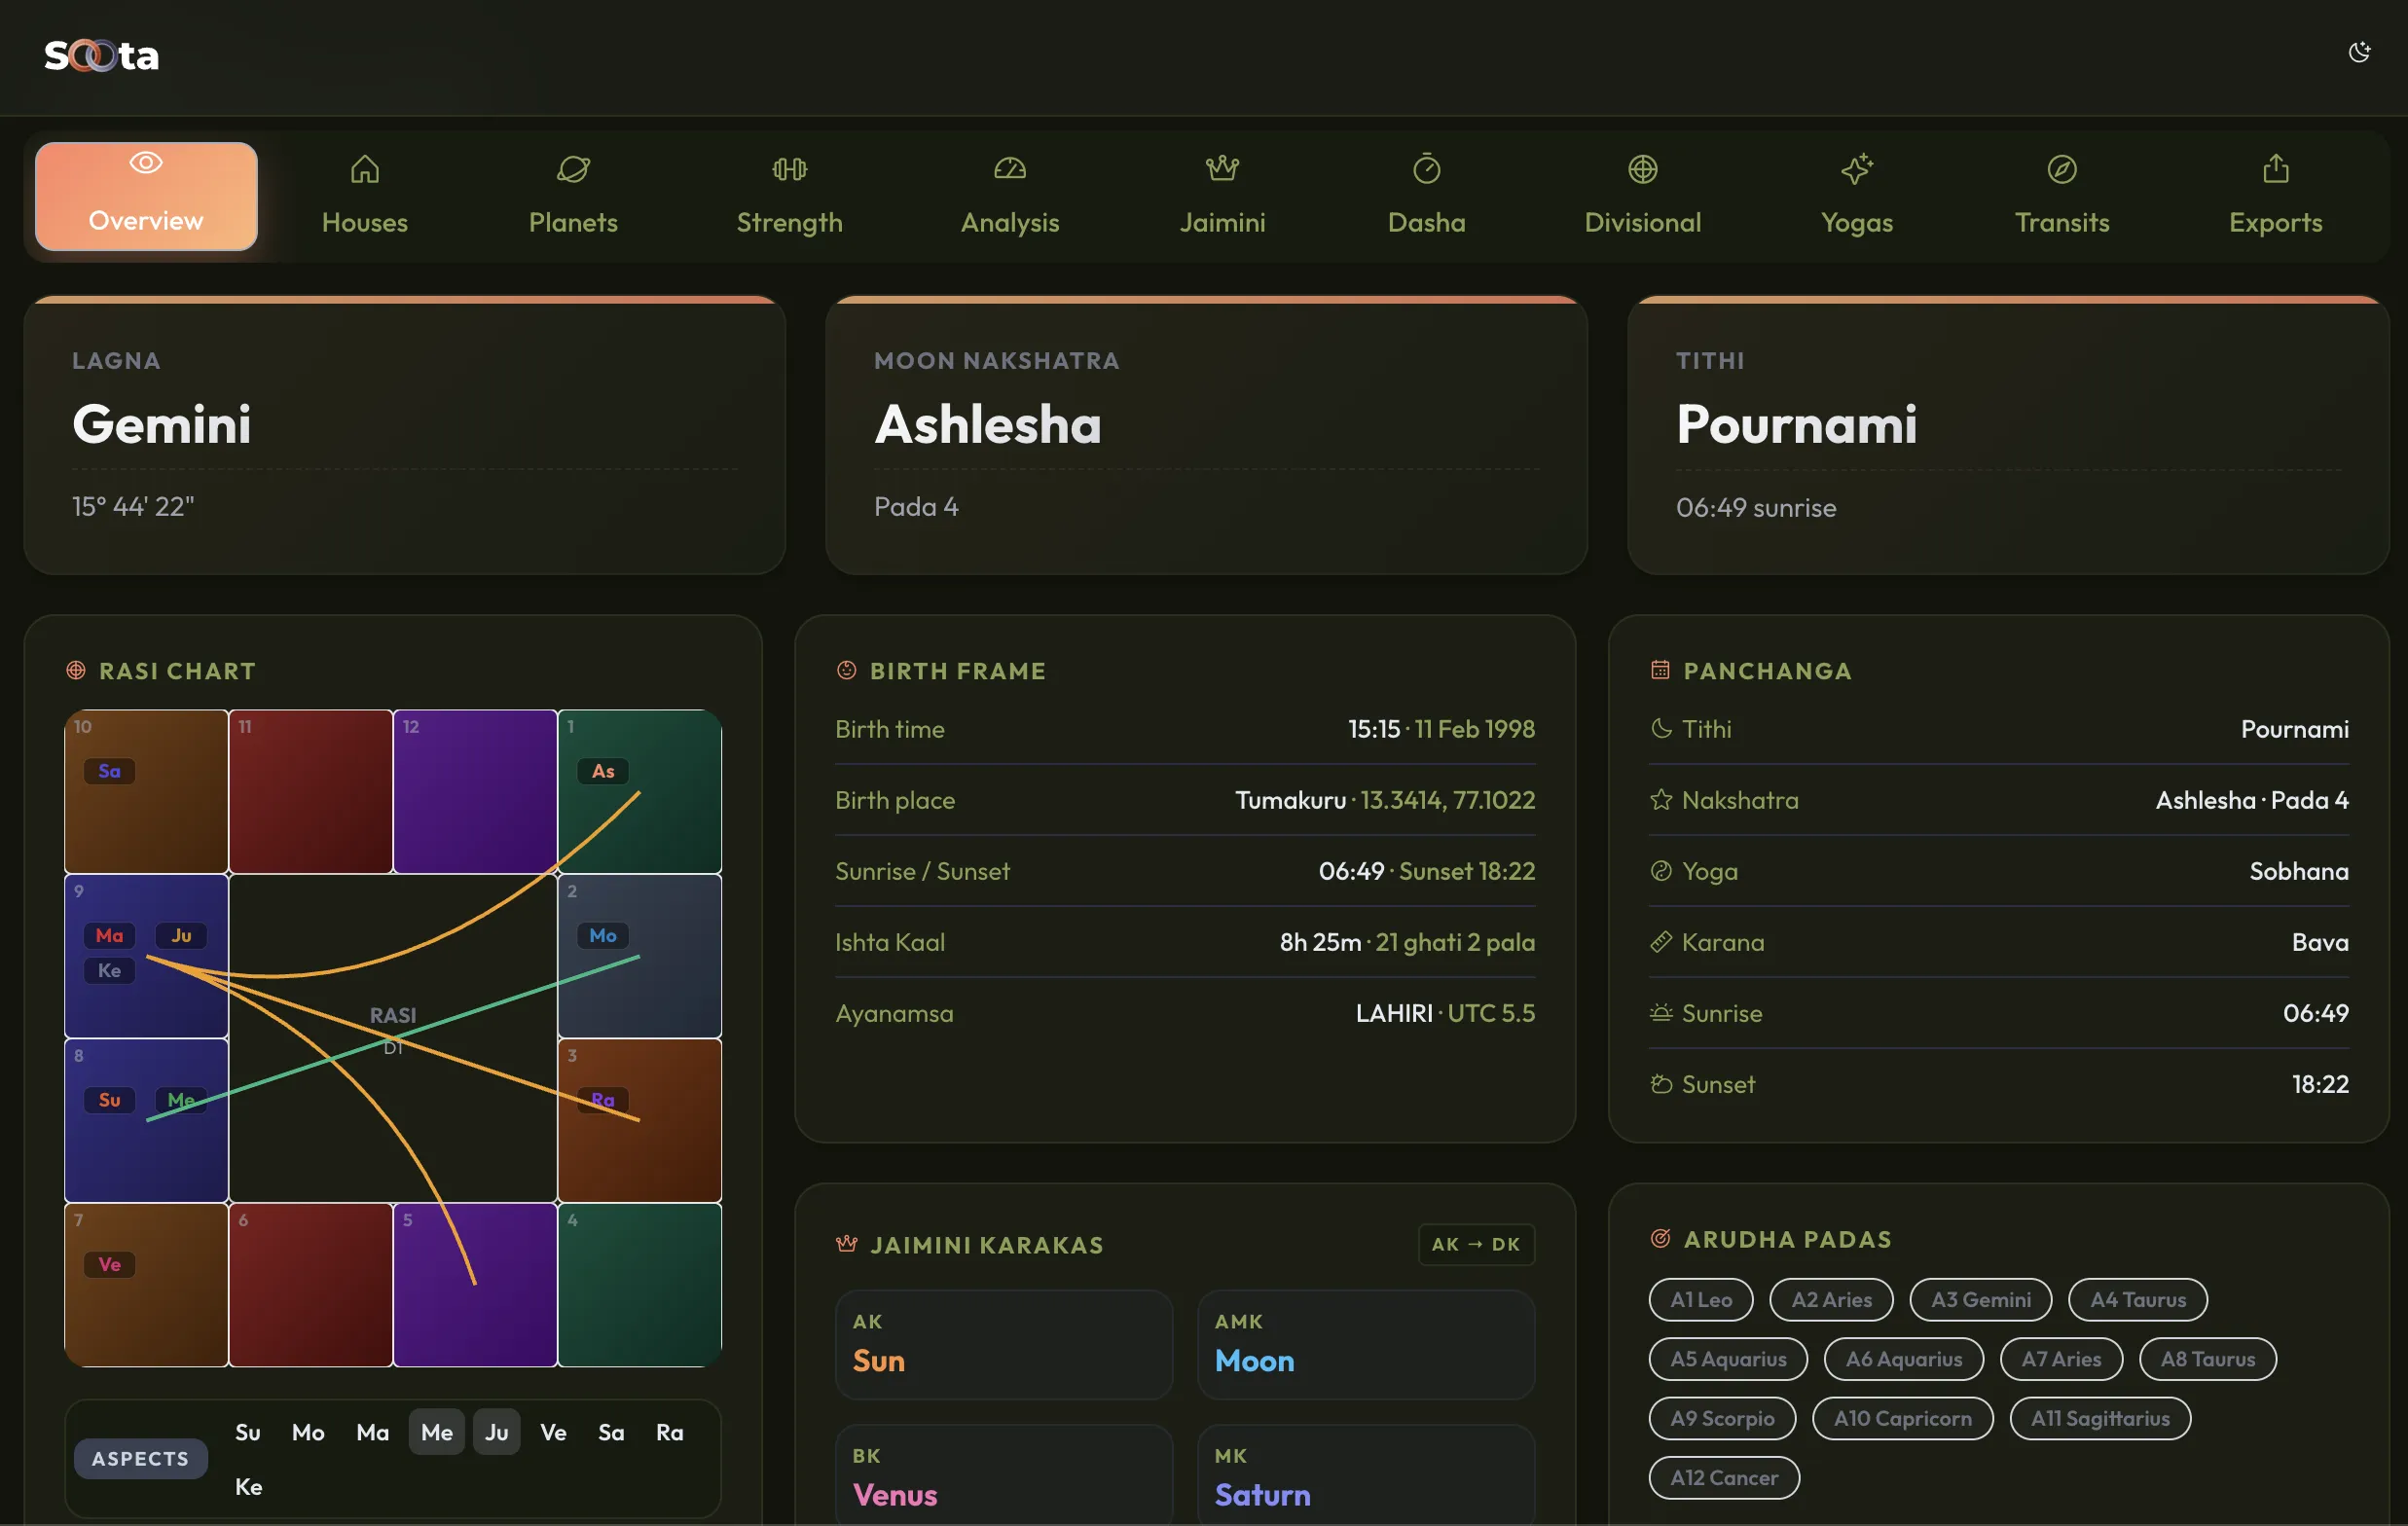2408x1526 pixels.
Task: Click the Rasi Chart header icon
Action: (x=76, y=670)
